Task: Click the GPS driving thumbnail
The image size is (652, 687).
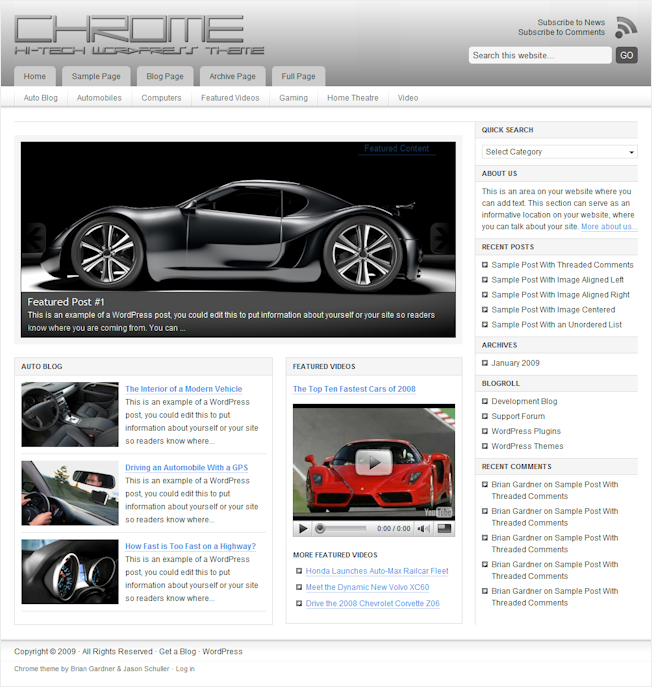Action: [70, 493]
